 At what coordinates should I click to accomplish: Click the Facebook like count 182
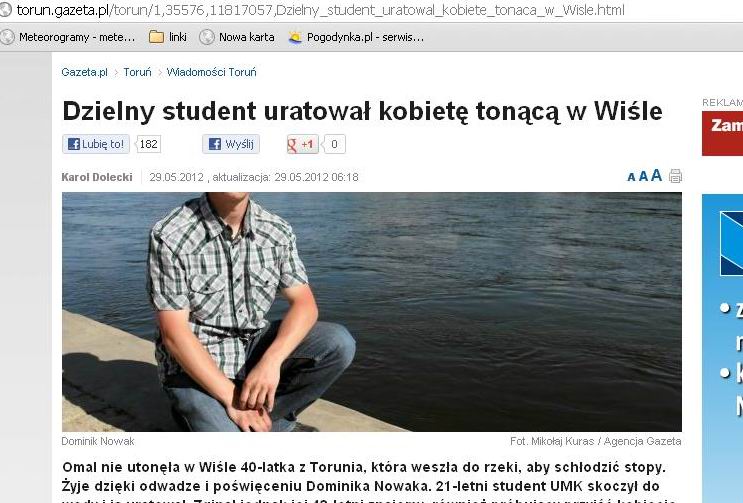click(148, 144)
